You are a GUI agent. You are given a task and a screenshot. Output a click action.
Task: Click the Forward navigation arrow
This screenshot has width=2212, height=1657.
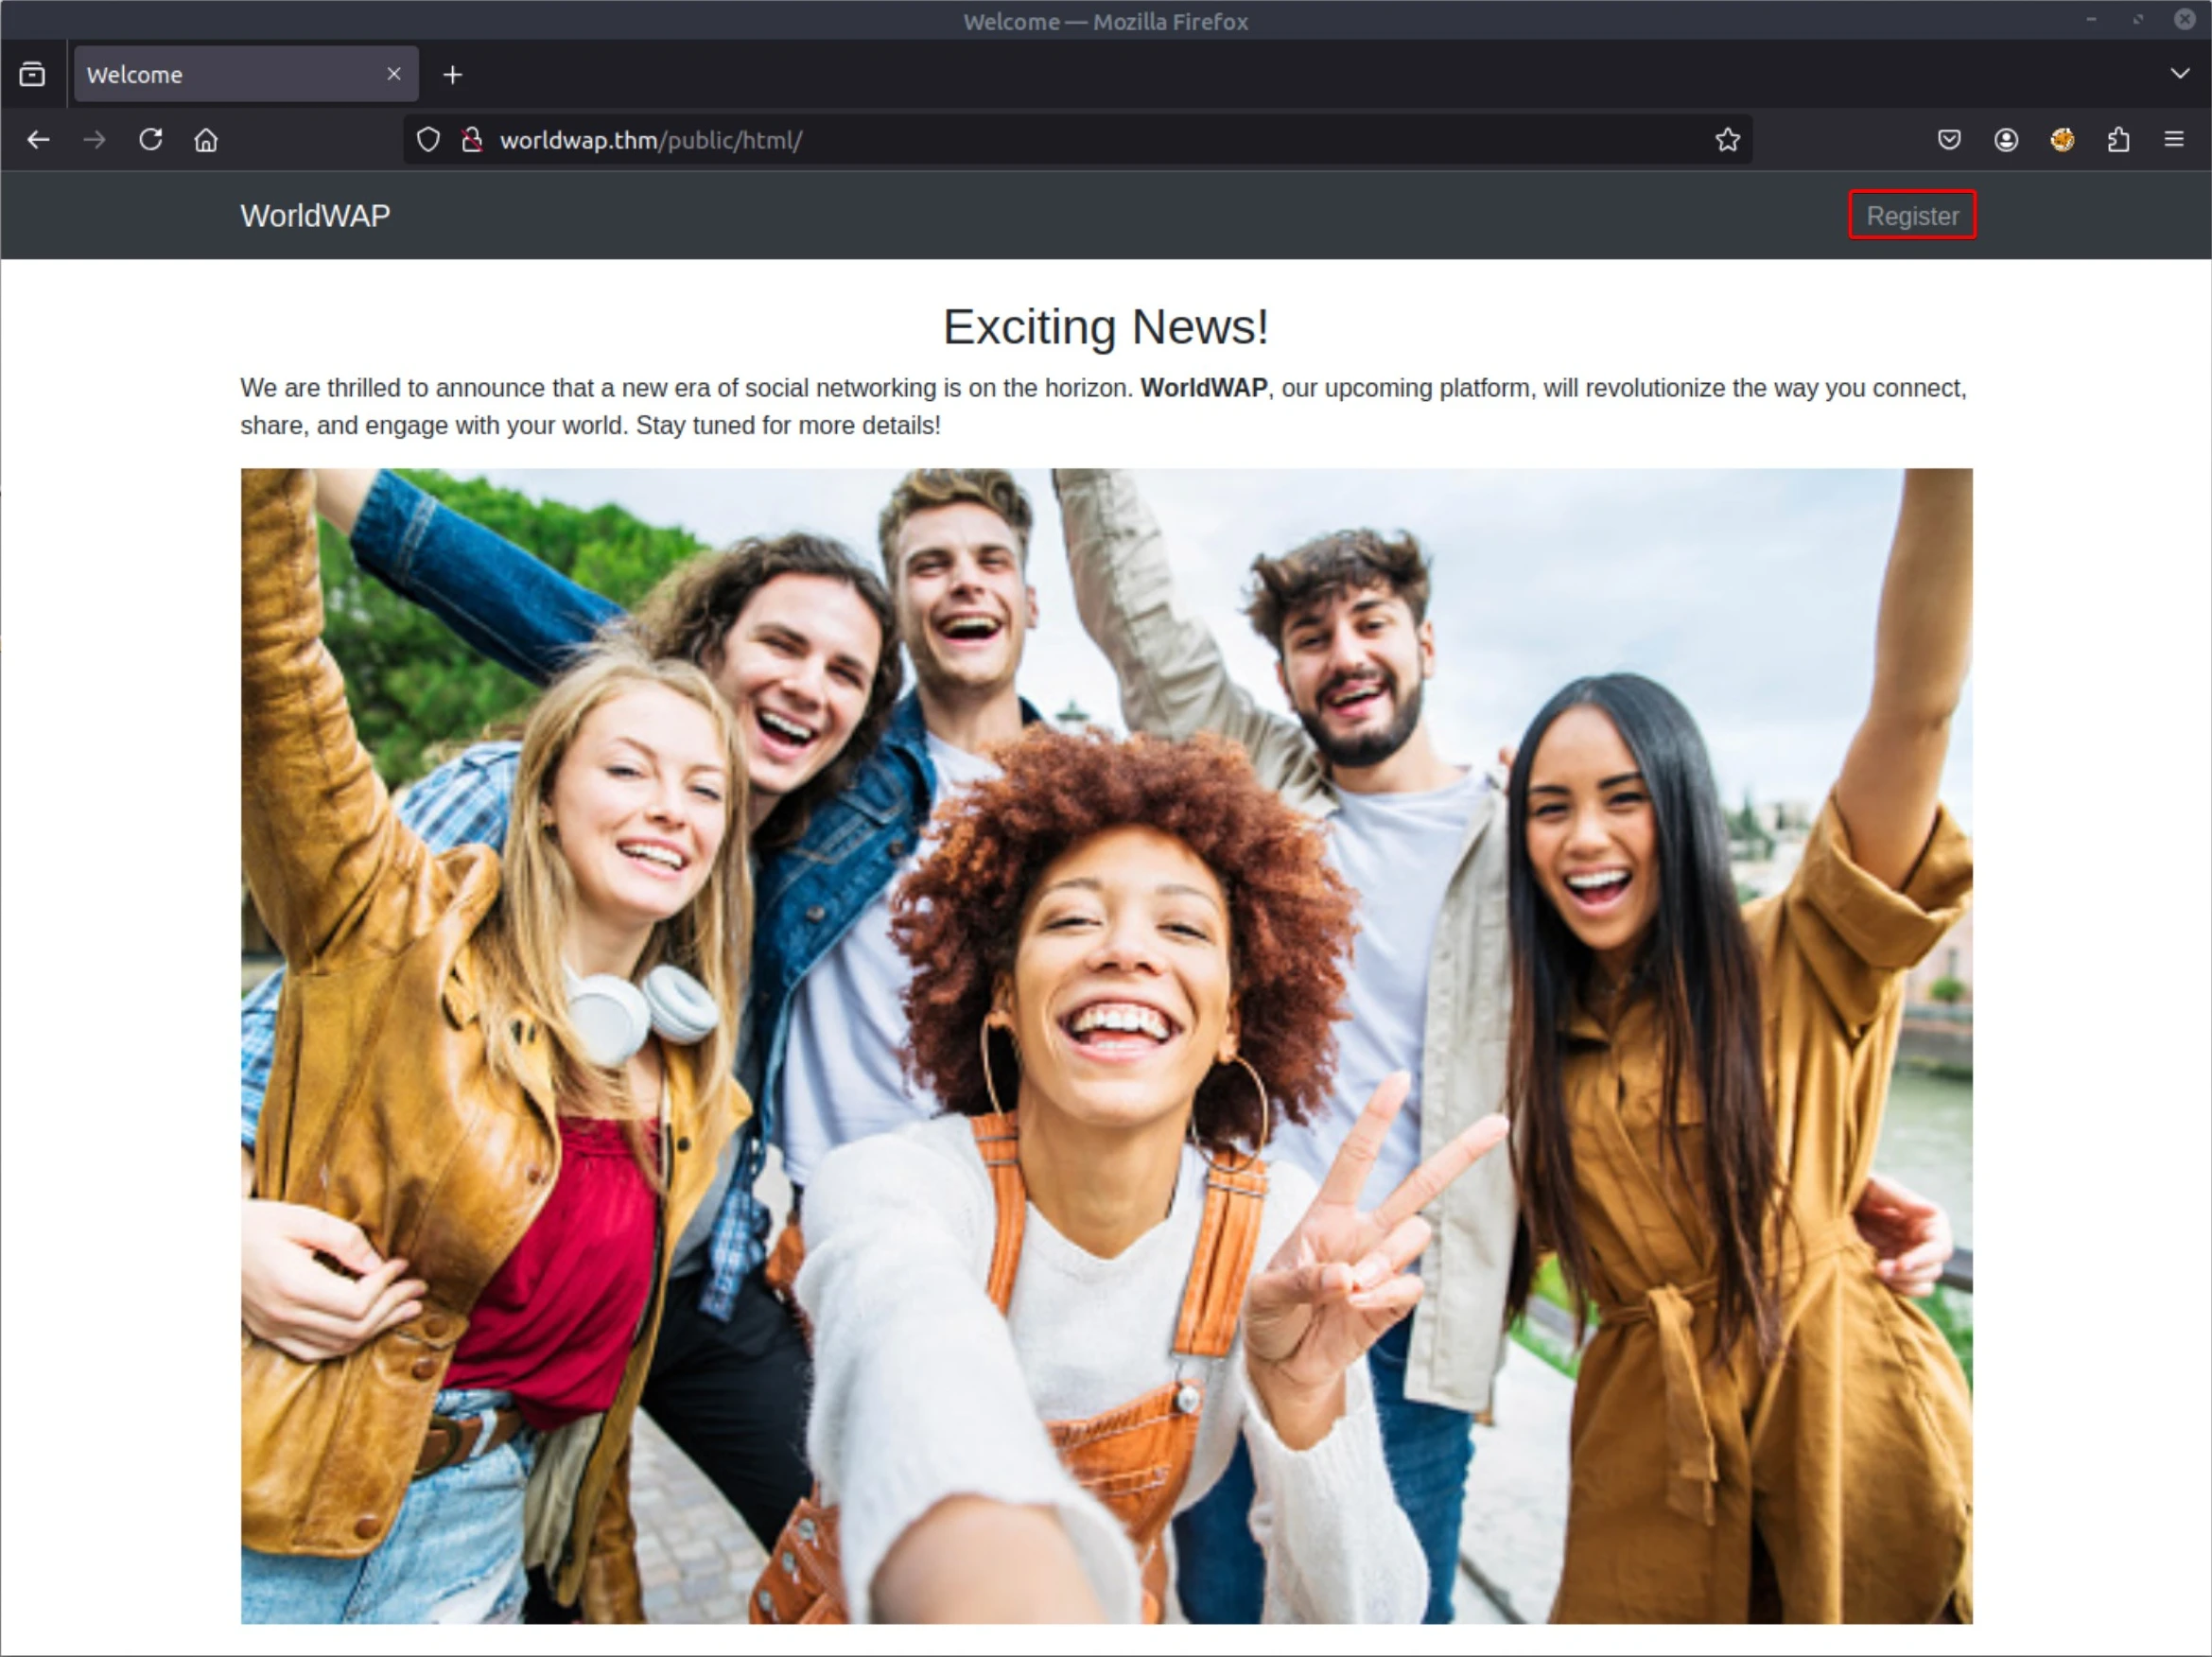click(94, 140)
